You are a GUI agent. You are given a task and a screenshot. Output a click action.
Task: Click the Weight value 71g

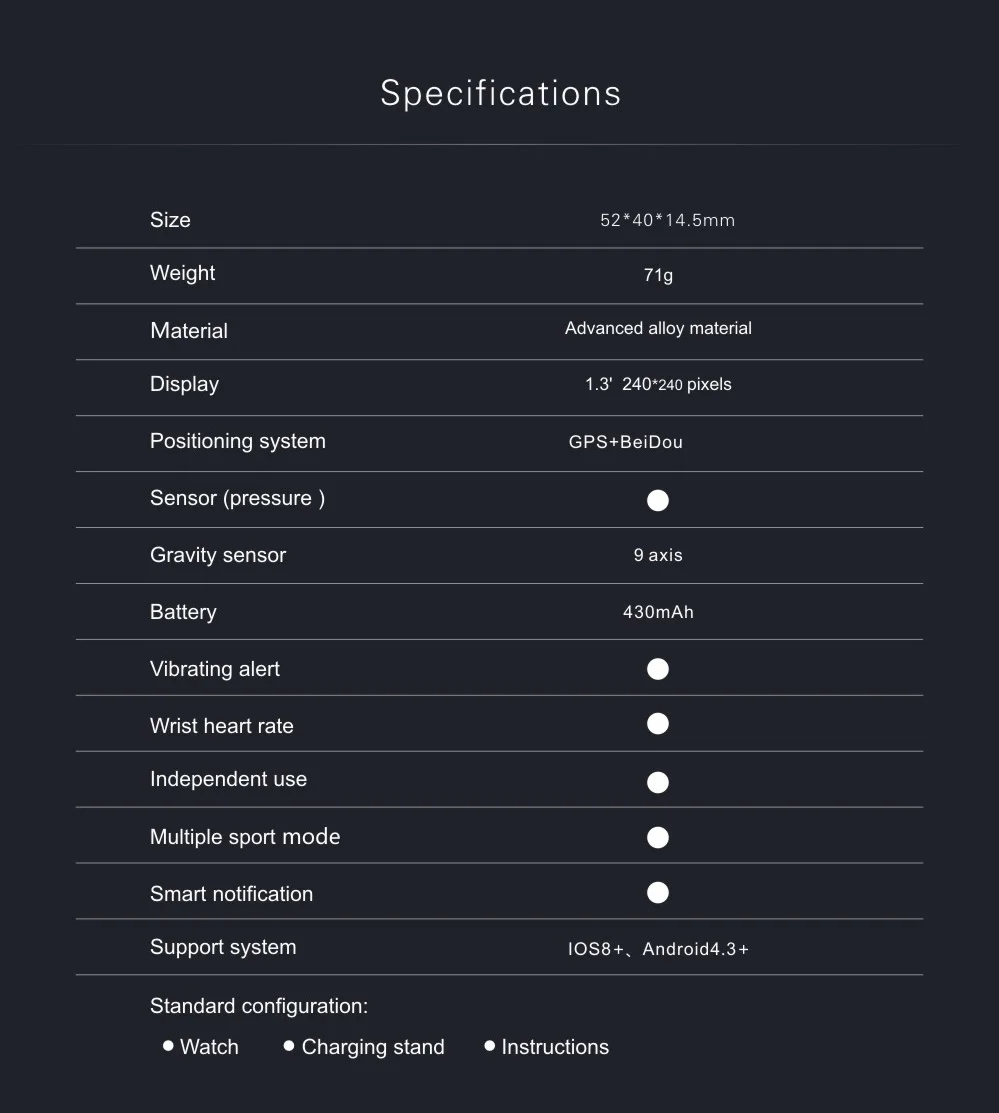tap(658, 275)
